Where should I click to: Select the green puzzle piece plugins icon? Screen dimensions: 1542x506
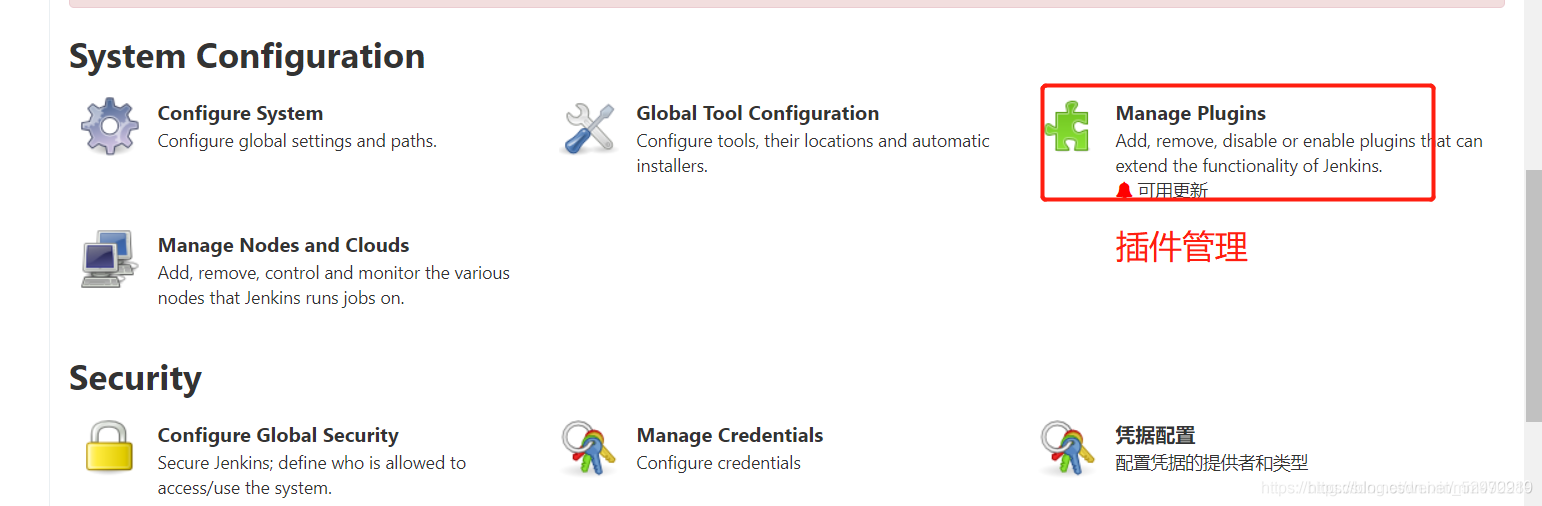pos(1067,126)
